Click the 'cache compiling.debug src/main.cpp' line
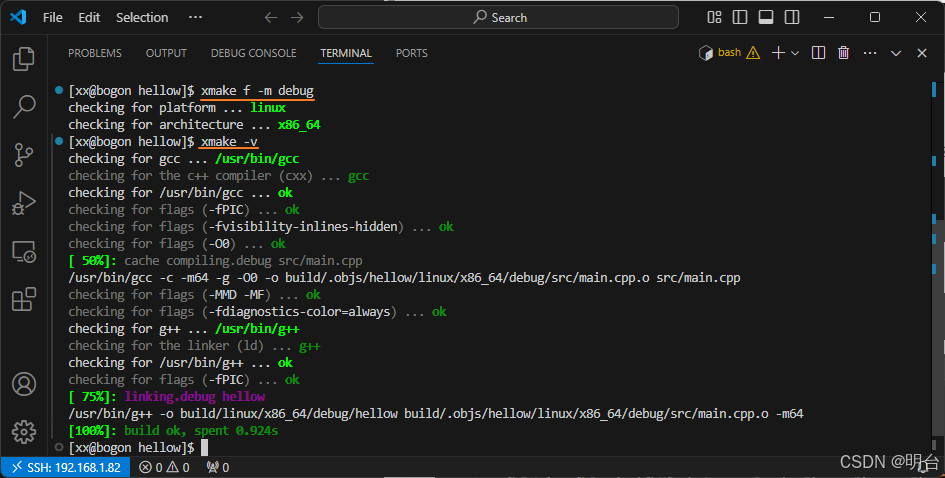 [x=243, y=261]
